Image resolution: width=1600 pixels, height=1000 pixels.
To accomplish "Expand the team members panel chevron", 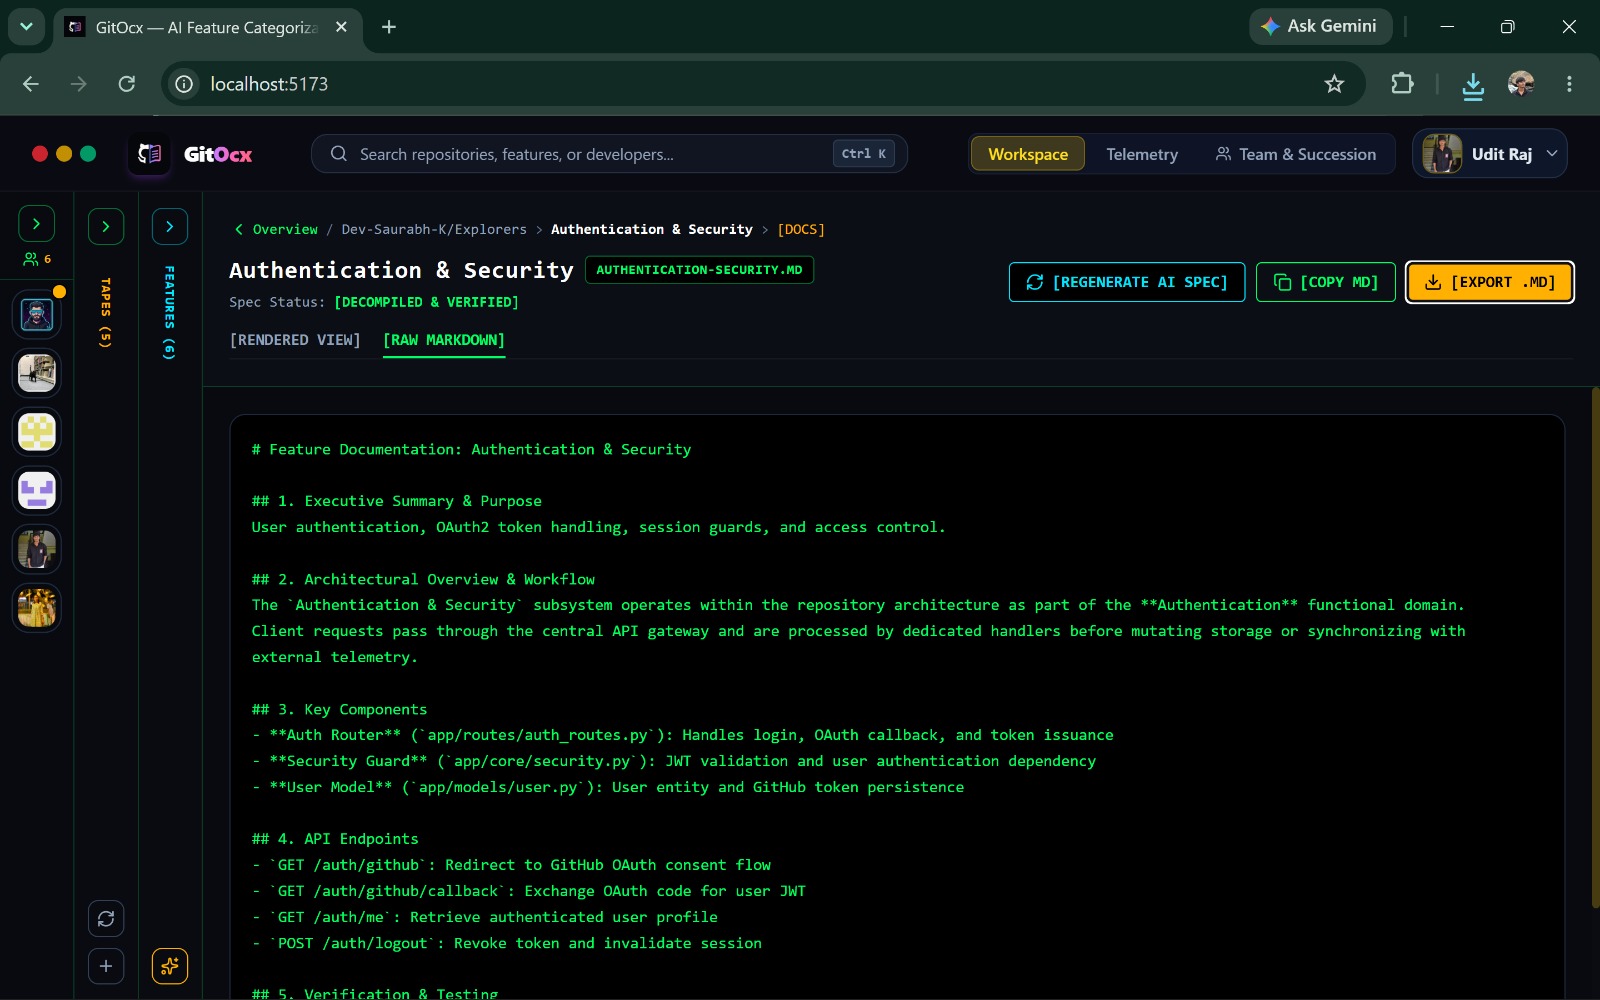I will pos(37,224).
